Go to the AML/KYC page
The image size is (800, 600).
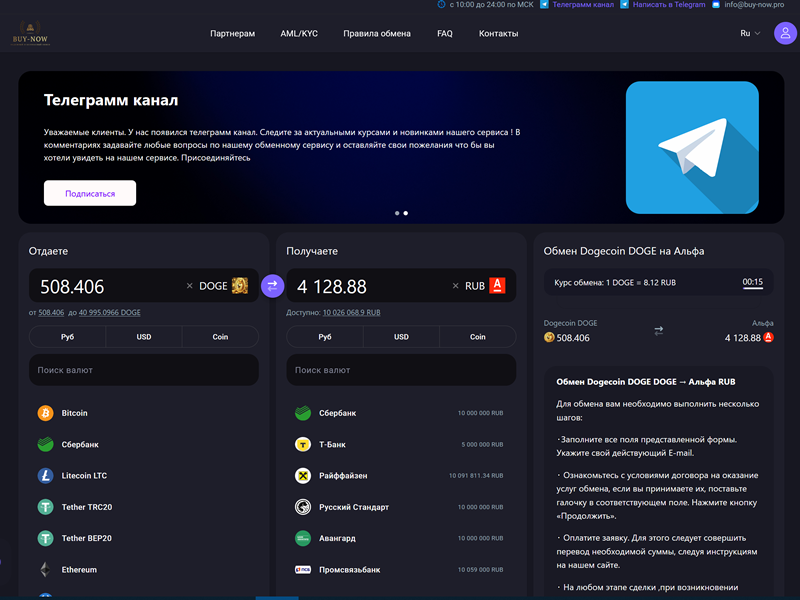coord(299,33)
